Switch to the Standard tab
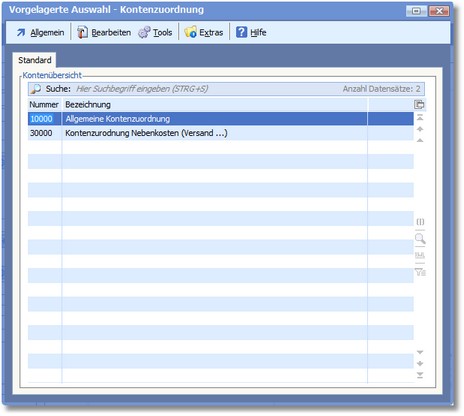The height and width of the screenshot is (416, 464). click(x=35, y=60)
